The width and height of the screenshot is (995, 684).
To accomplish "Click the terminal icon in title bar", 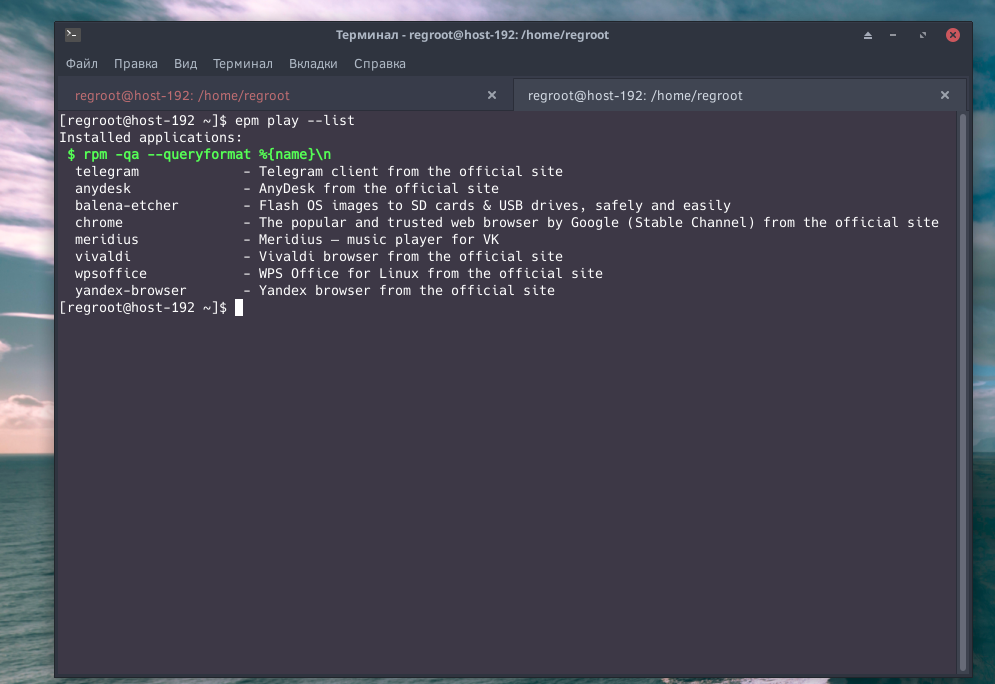I will (72, 34).
